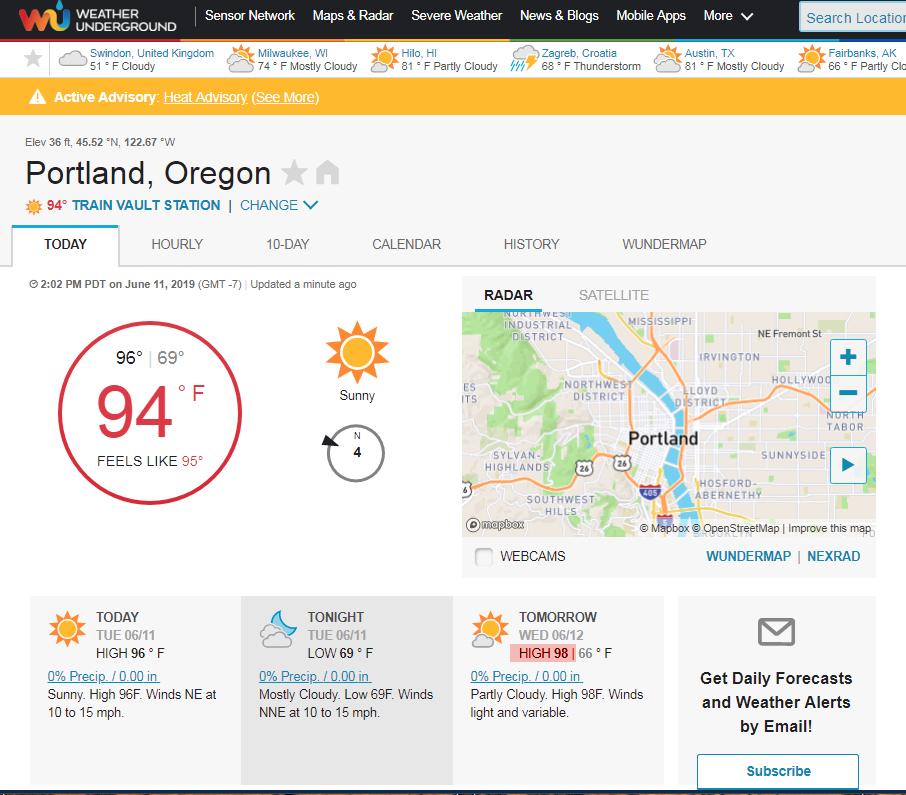The height and width of the screenshot is (795, 906).
Task: Click the Weather Underground logo
Action: 97,18
